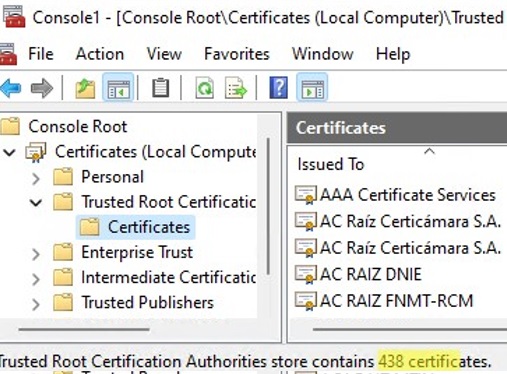Click the AC RAIZ FNMT-RCM certificate icon
Image resolution: width=507 pixels, height=374 pixels.
pyautogui.click(x=305, y=301)
